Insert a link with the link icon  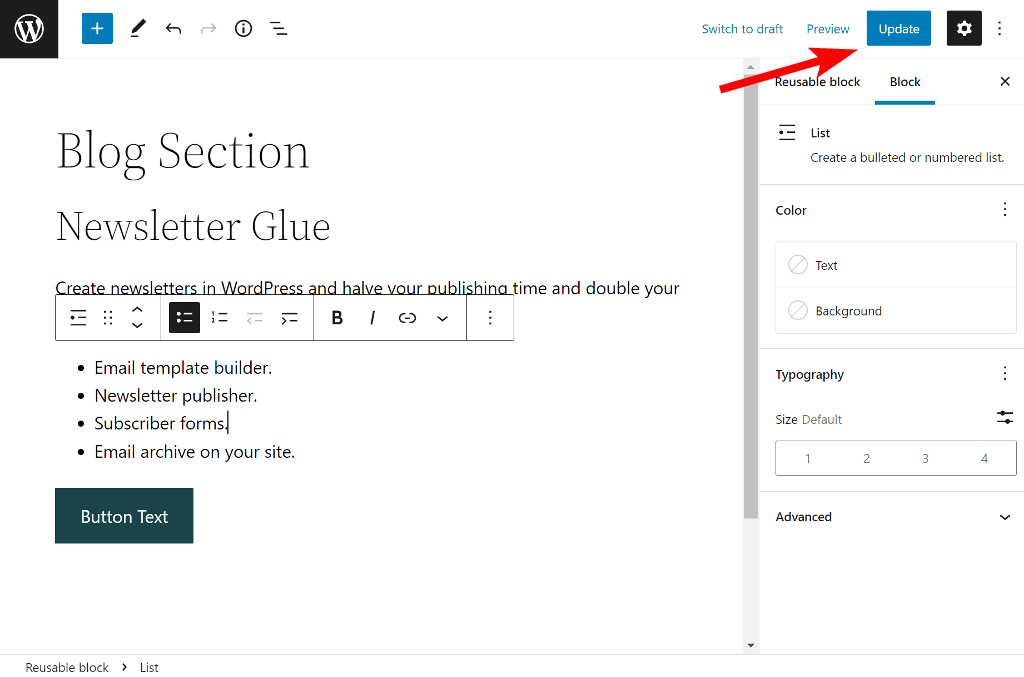(407, 317)
